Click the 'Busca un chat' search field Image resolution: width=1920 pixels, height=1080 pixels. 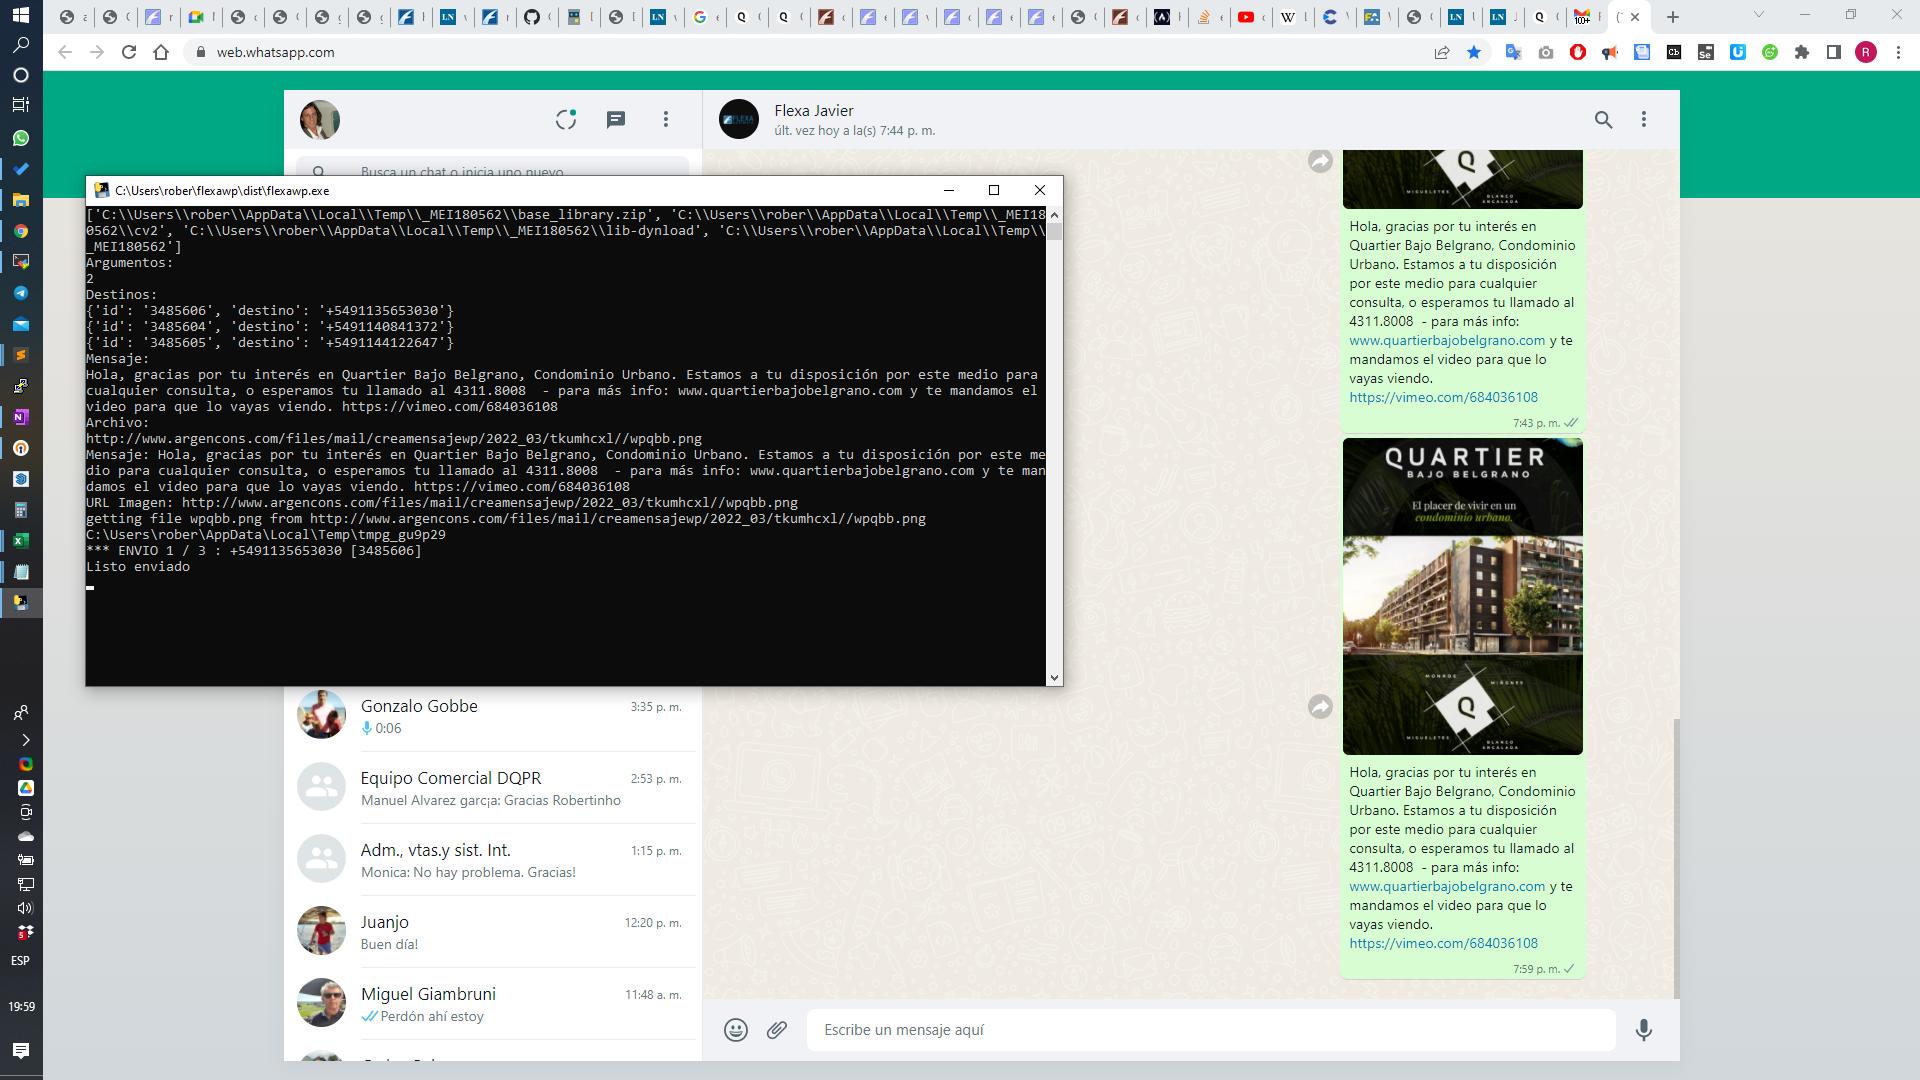(x=492, y=169)
